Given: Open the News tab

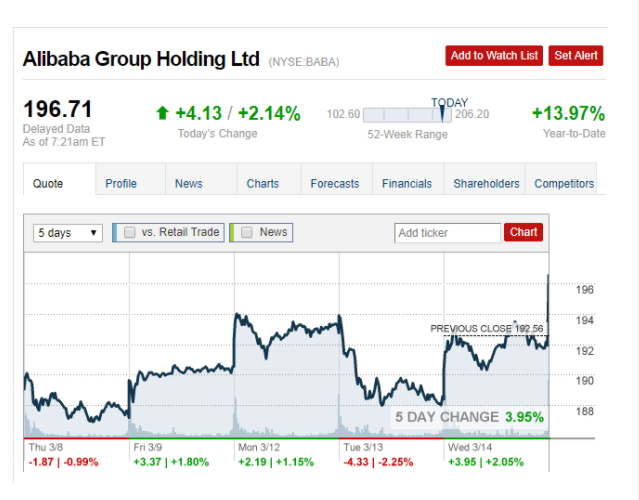Looking at the screenshot, I should point(188,183).
